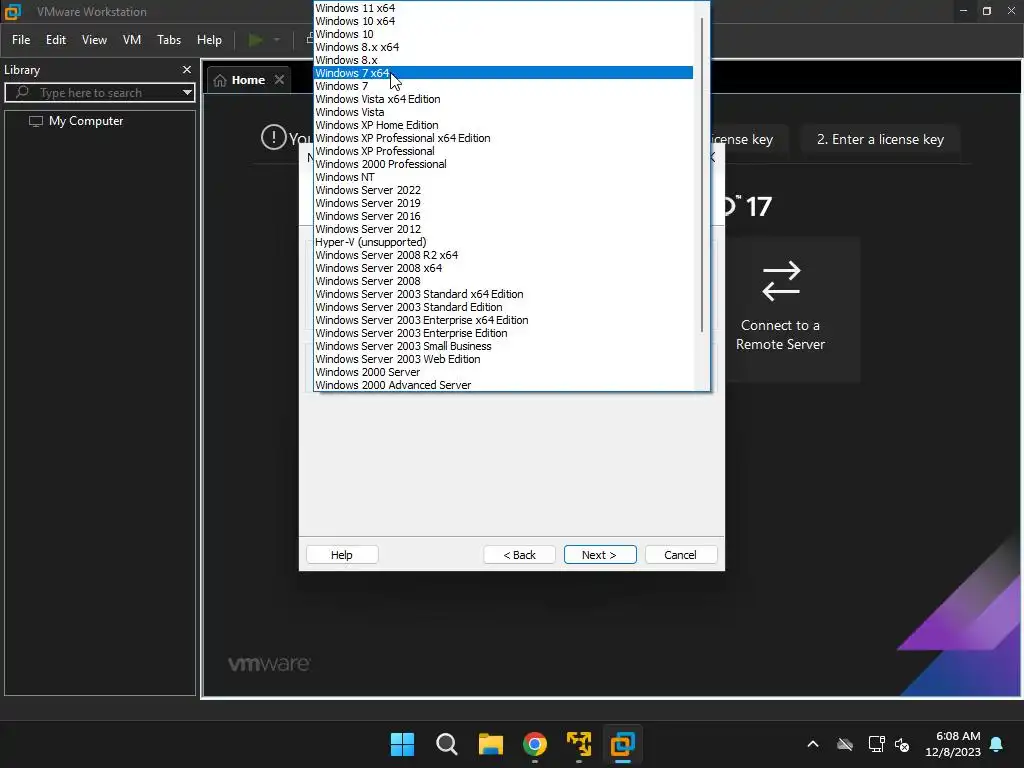Select Windows 8.x option

click(x=503, y=60)
